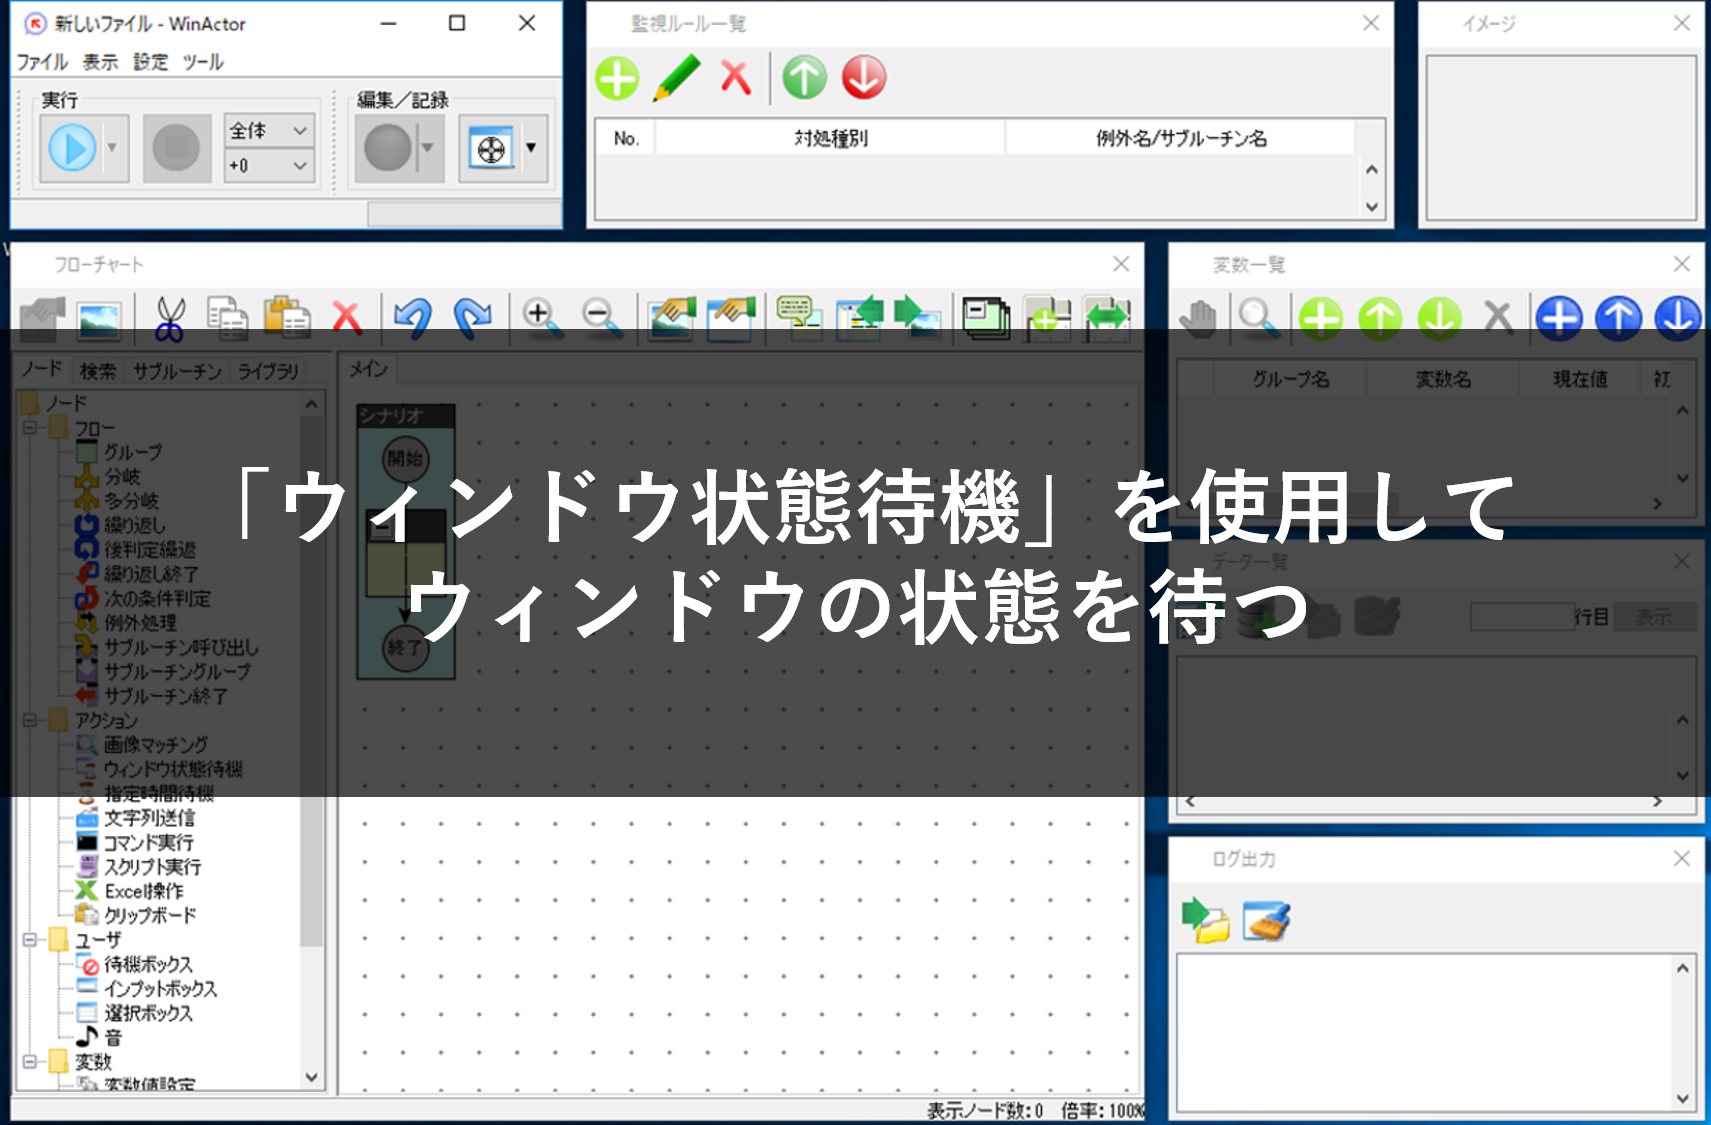
Task: Select the 文字列送信 node in tree
Action: coord(150,818)
